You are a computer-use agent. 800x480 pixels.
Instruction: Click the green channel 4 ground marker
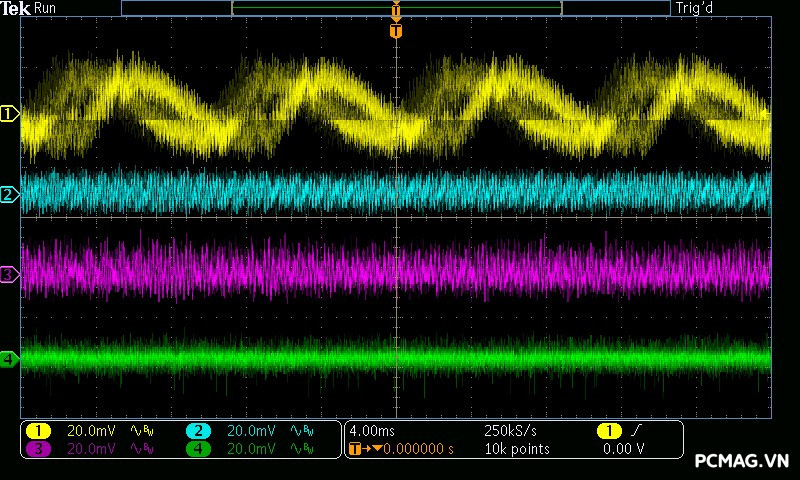9,358
